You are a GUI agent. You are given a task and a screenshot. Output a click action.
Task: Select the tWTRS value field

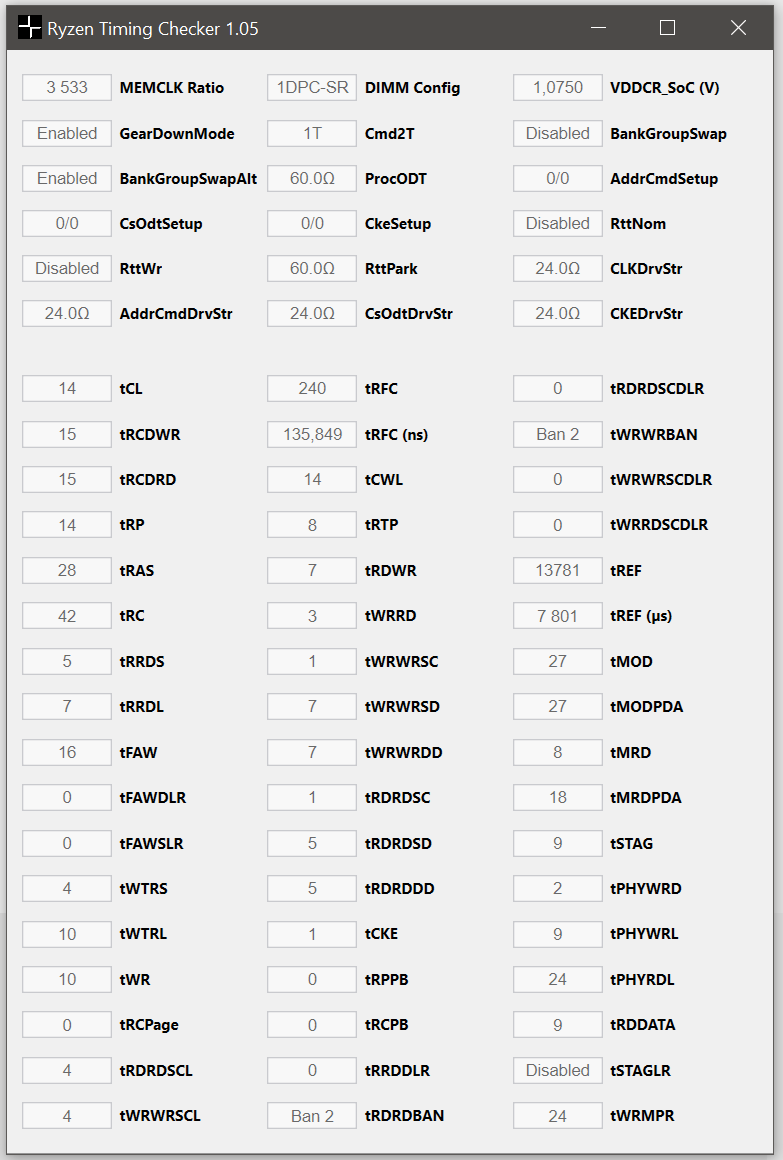point(67,888)
